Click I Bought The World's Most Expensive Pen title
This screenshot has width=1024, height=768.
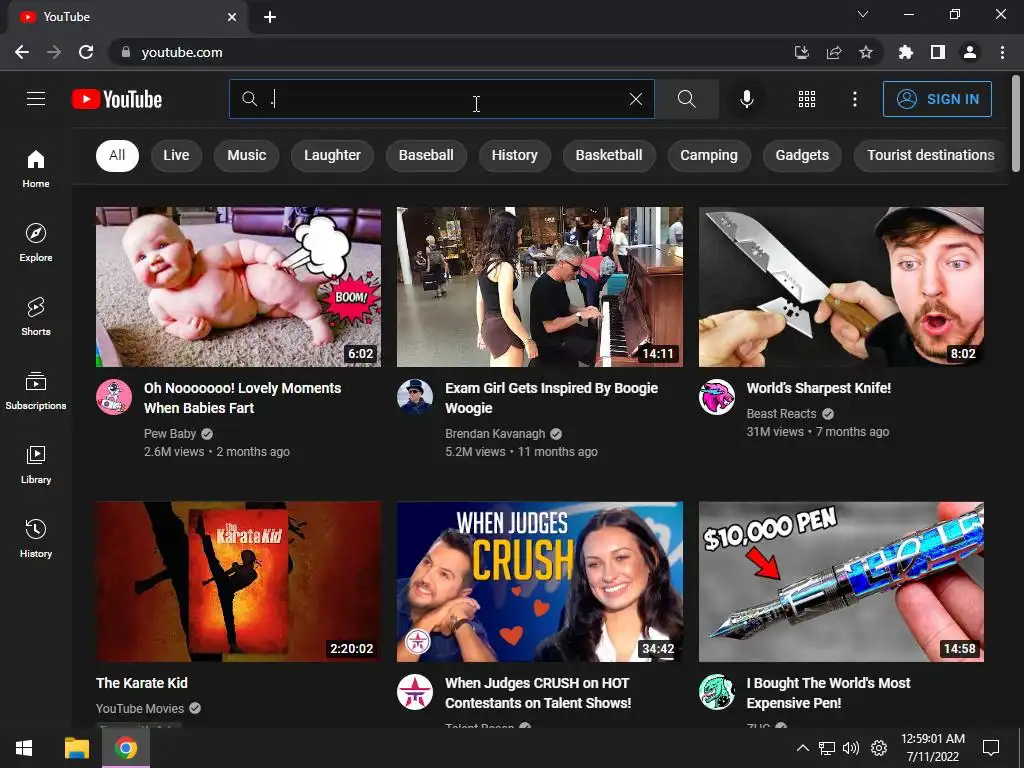(x=828, y=693)
